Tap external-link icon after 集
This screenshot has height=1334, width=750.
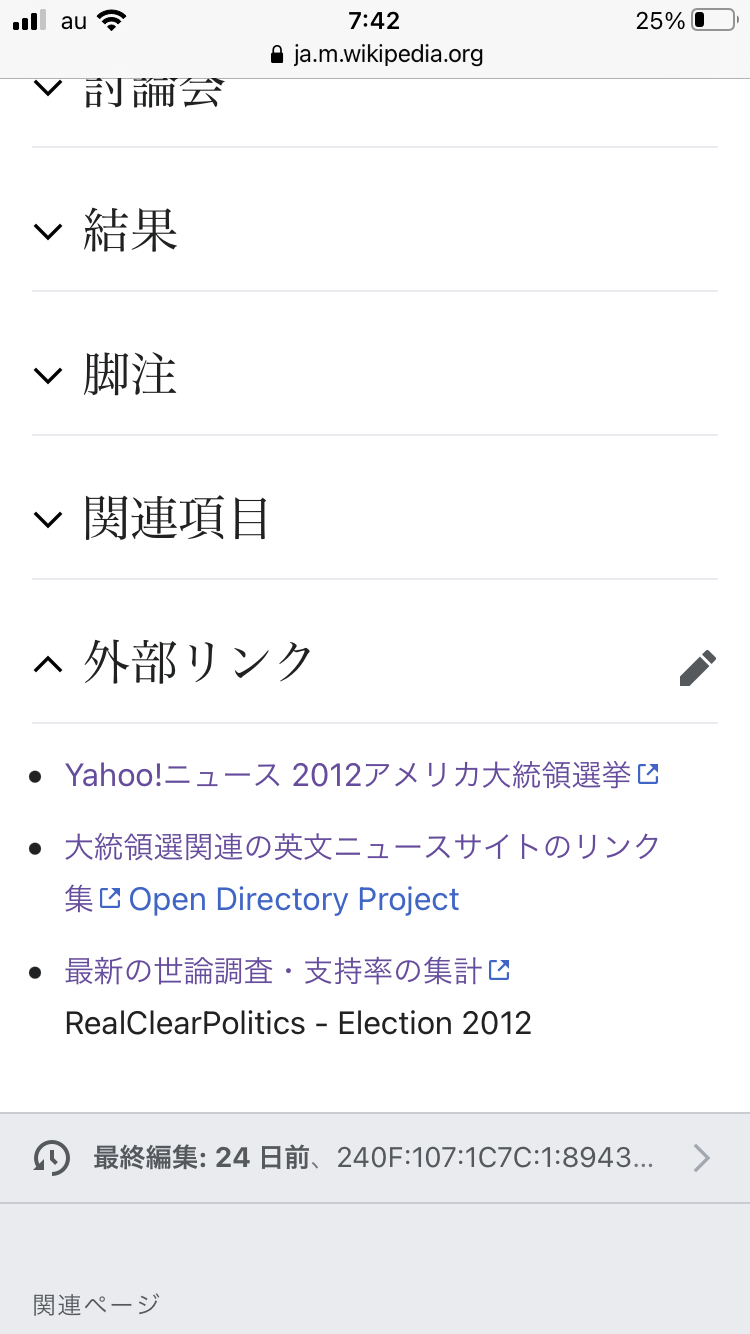(109, 898)
